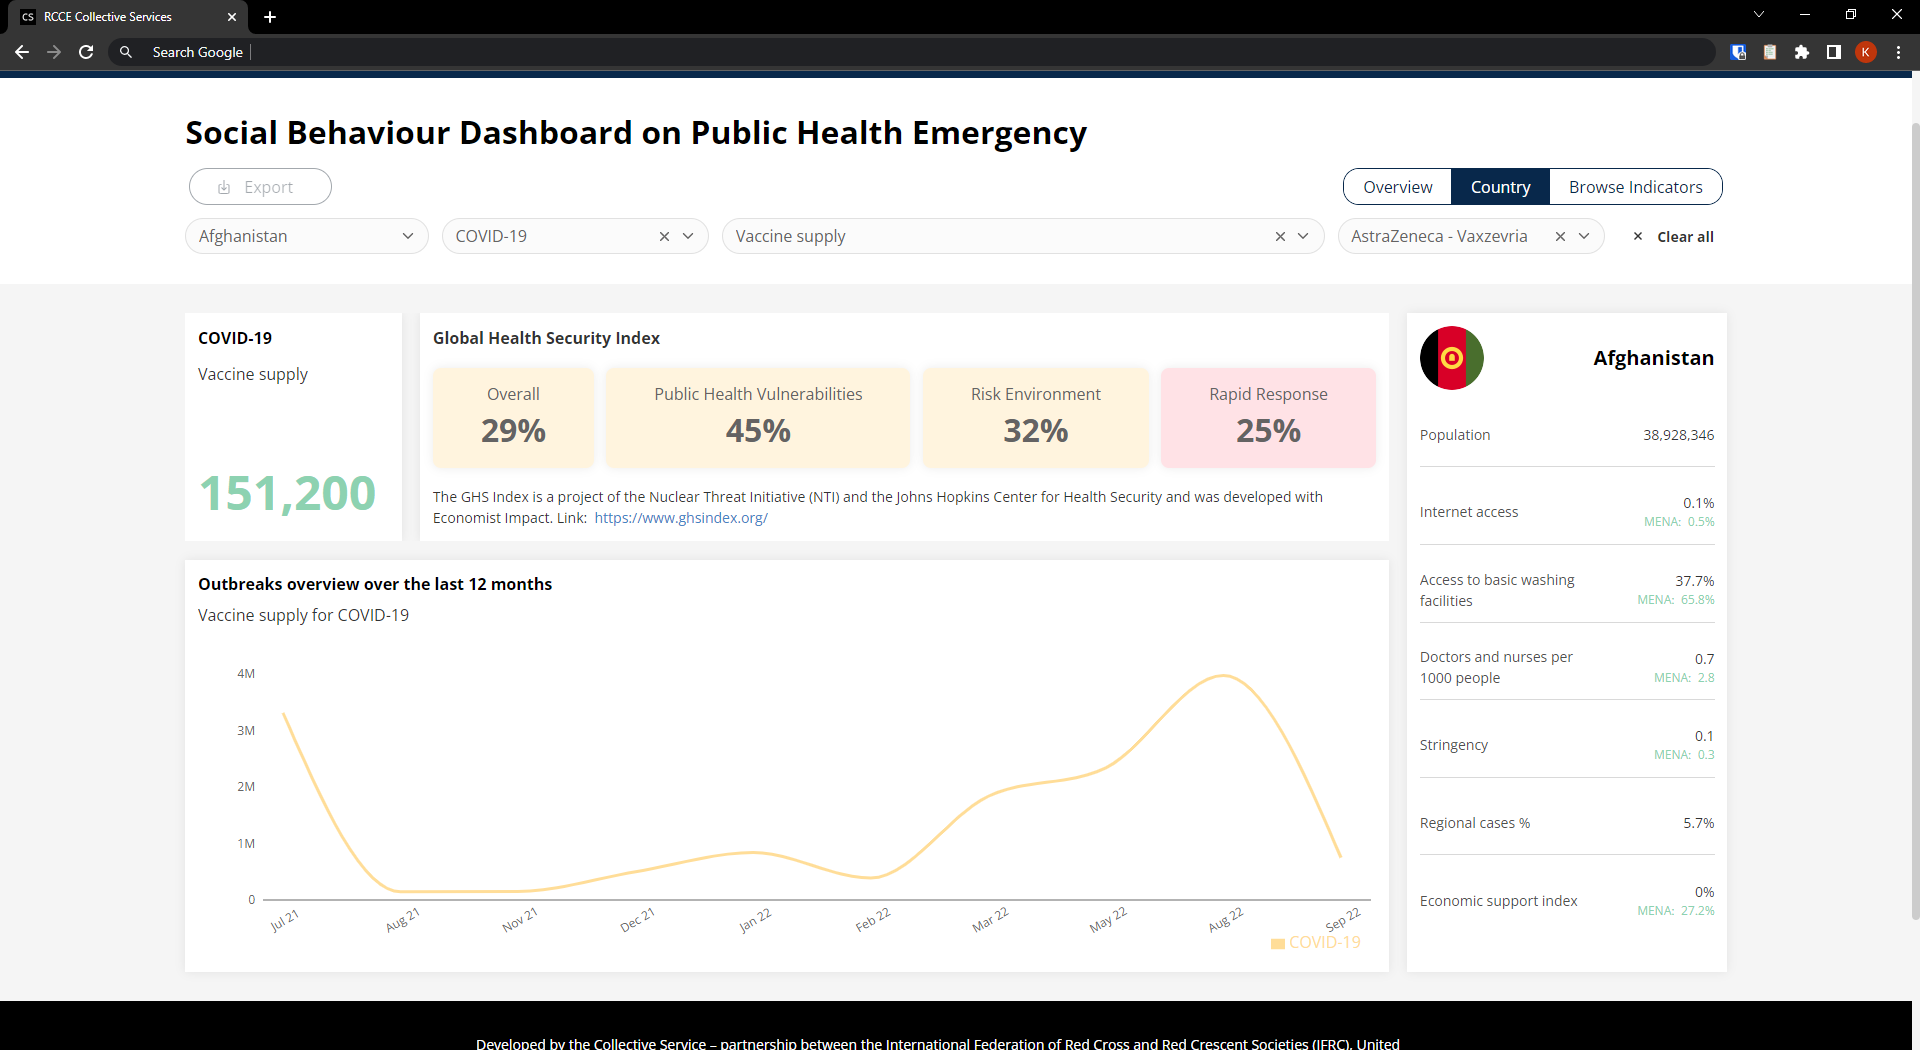The height and width of the screenshot is (1050, 1920).
Task: Clear the COVID-19 filter selection
Action: pyautogui.click(x=664, y=236)
